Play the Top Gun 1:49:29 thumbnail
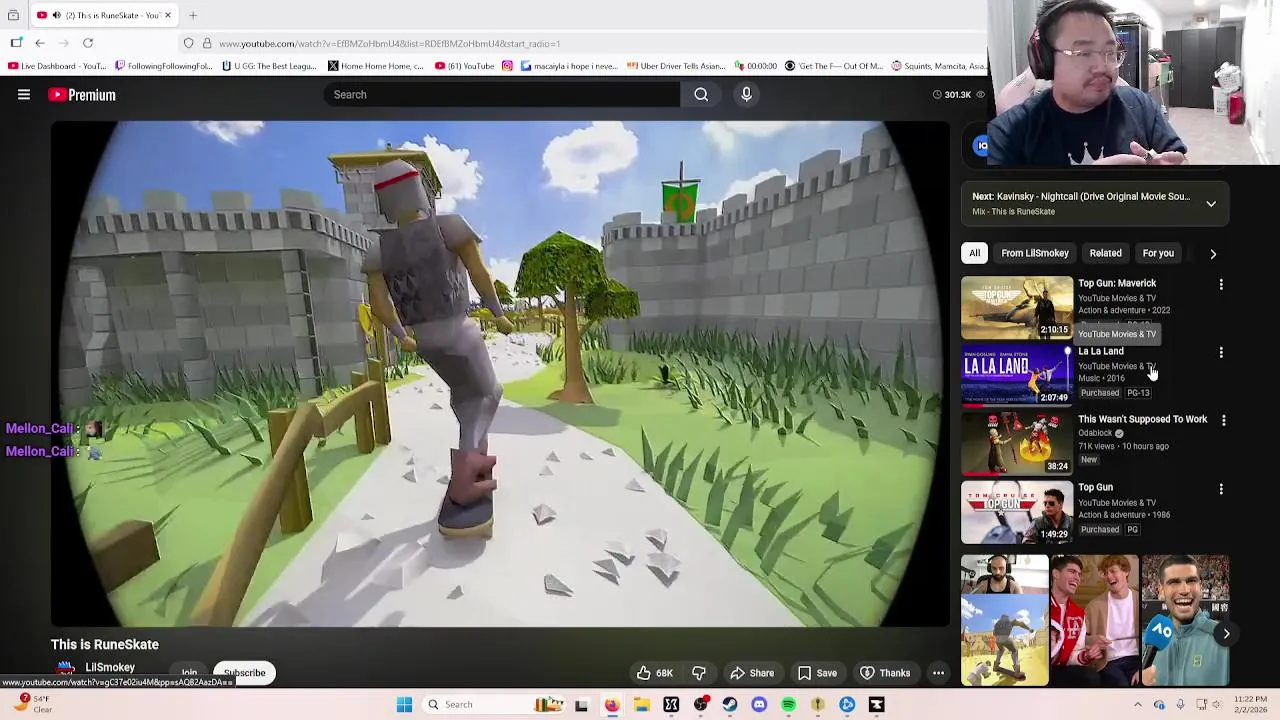 1017,511
